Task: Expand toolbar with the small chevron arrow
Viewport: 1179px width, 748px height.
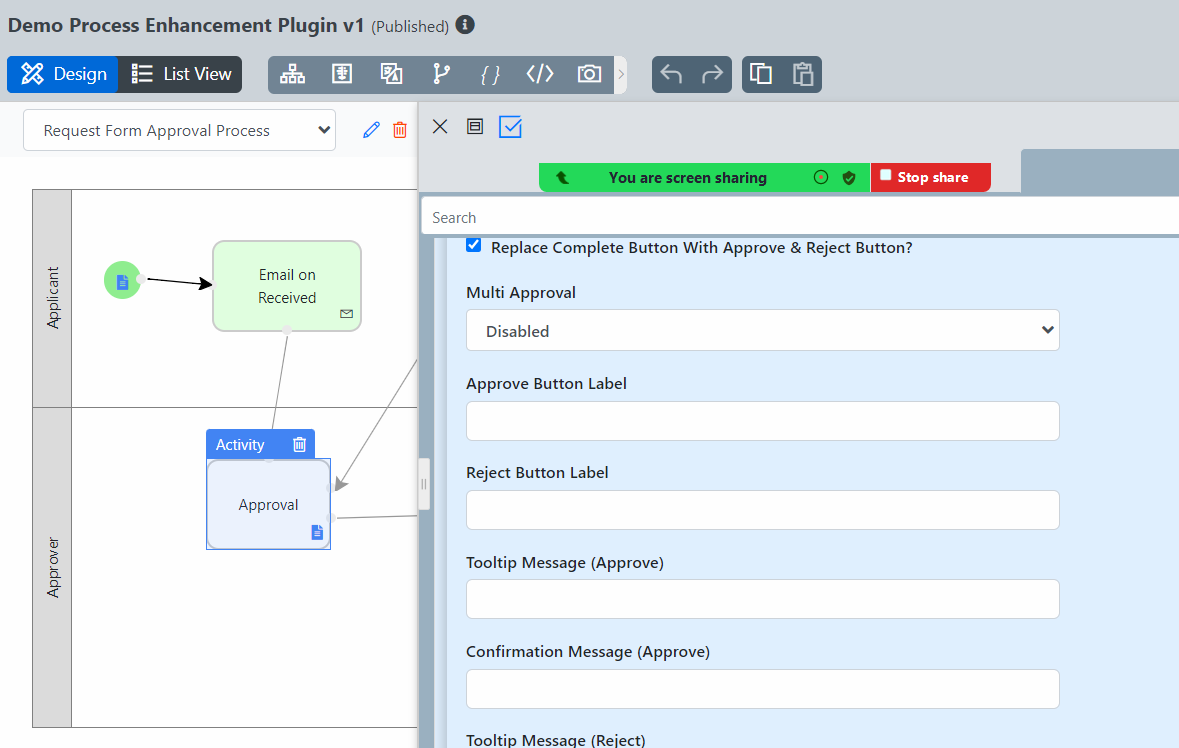Action: coord(621,75)
